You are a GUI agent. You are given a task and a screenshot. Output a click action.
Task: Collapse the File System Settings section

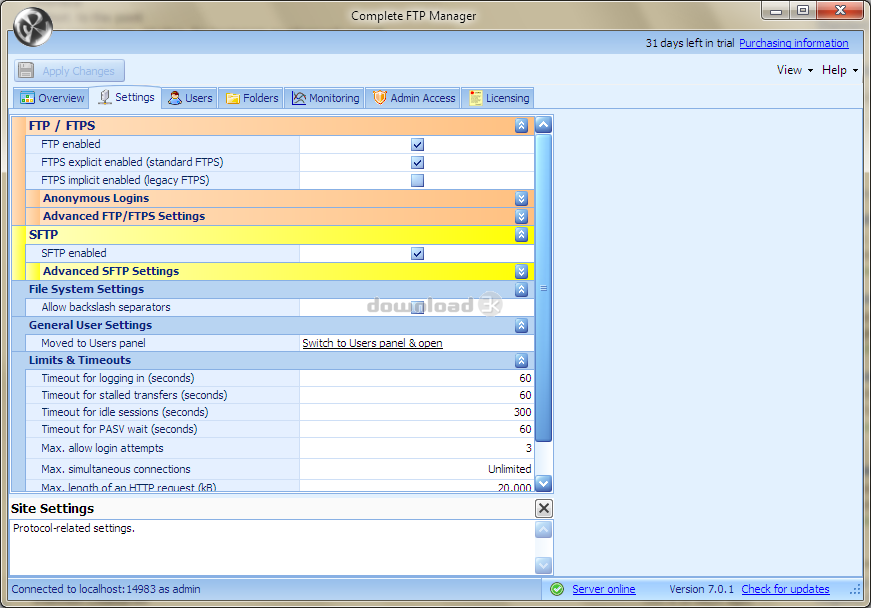[521, 289]
